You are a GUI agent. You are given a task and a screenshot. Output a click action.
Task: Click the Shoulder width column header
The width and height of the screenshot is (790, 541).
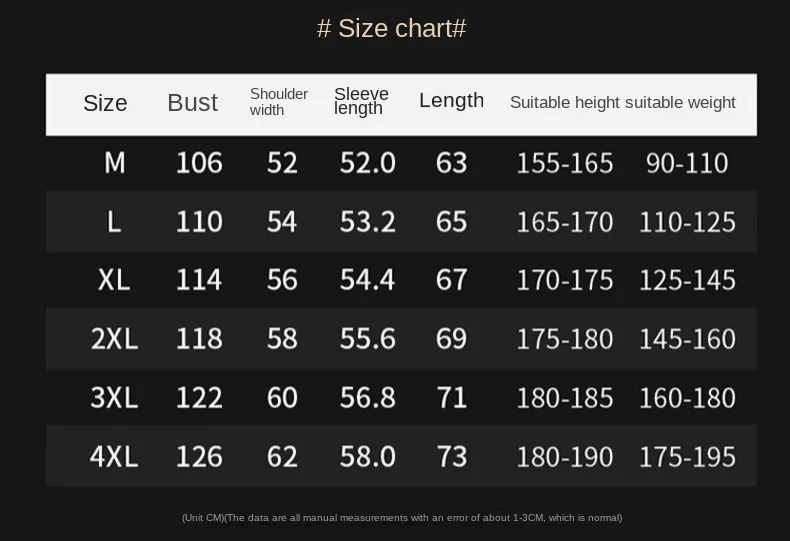[278, 102]
